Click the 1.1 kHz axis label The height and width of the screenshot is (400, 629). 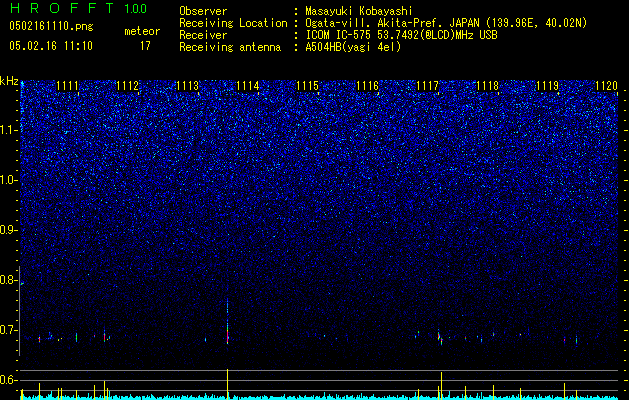coord(8,130)
